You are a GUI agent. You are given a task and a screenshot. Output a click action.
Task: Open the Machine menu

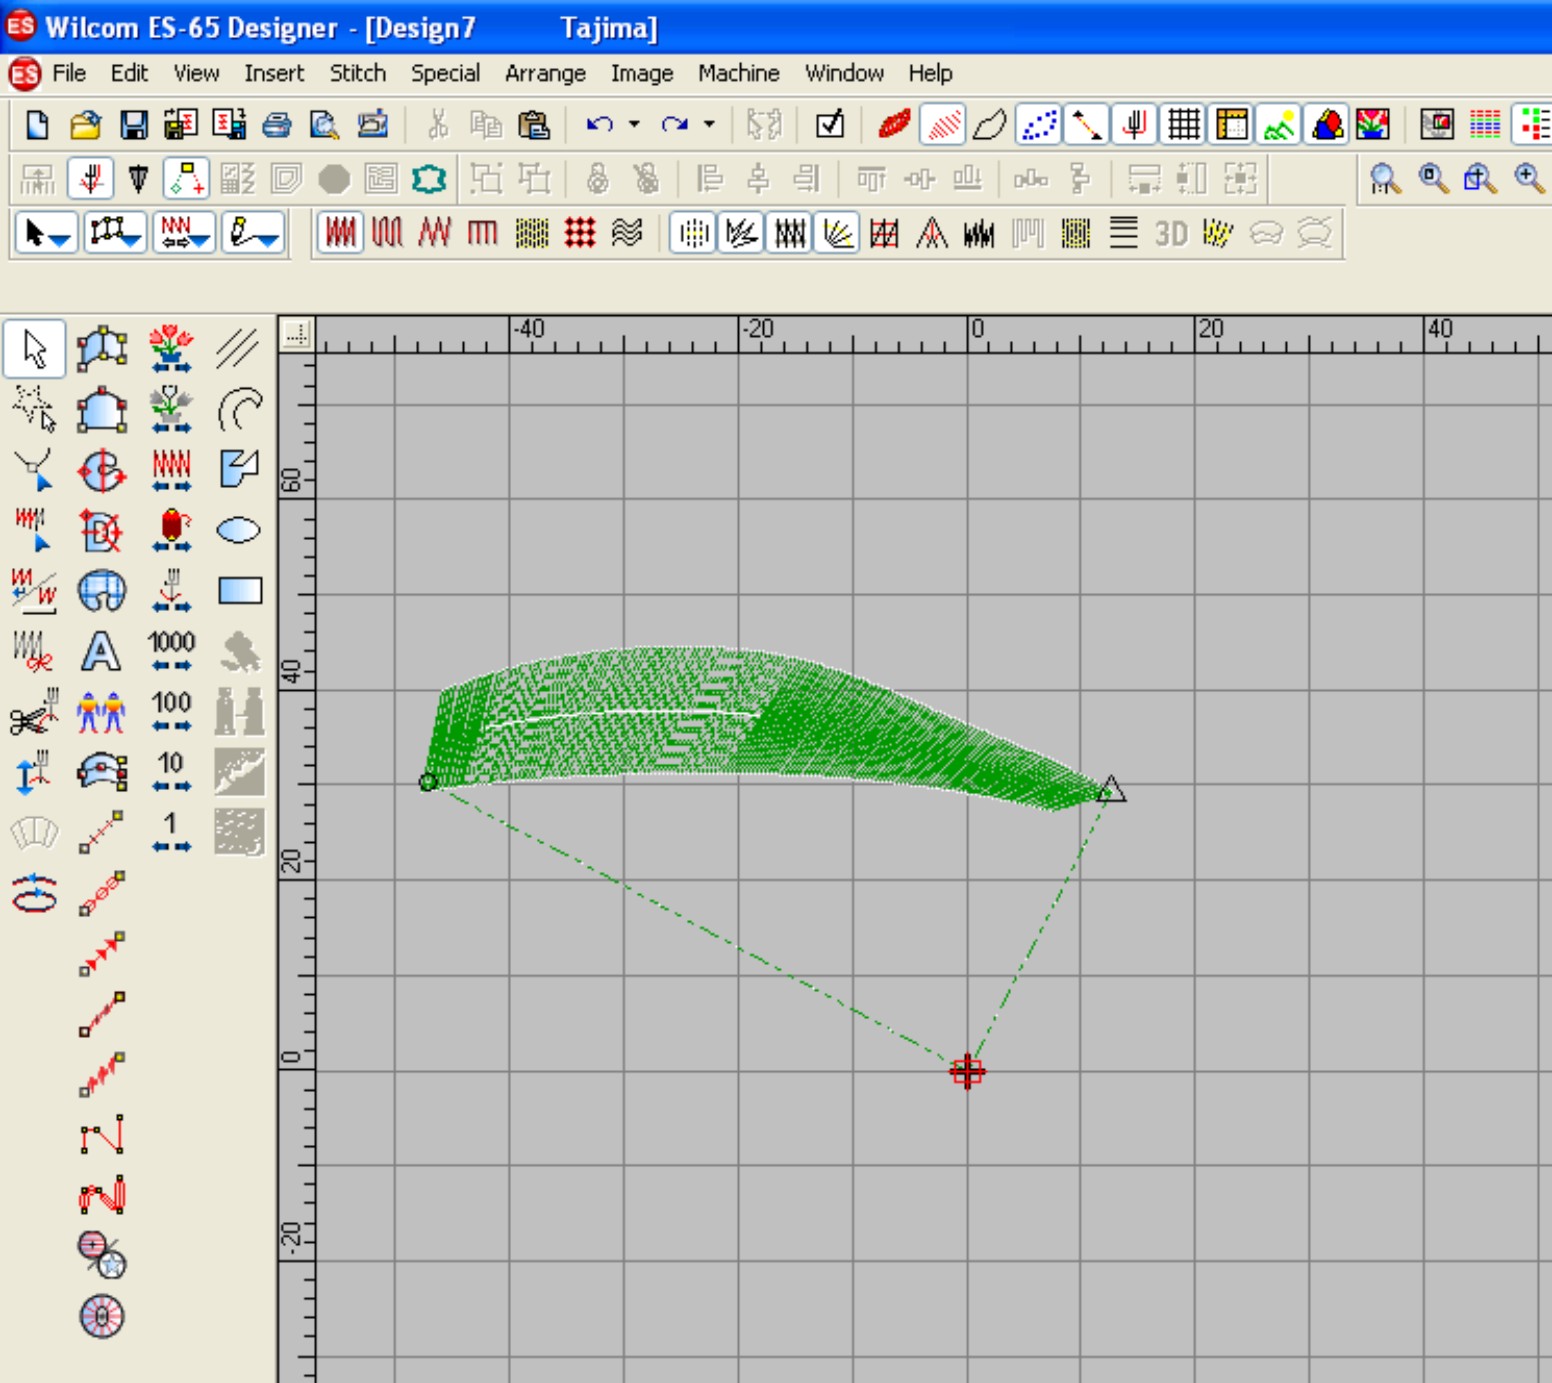[x=738, y=73]
